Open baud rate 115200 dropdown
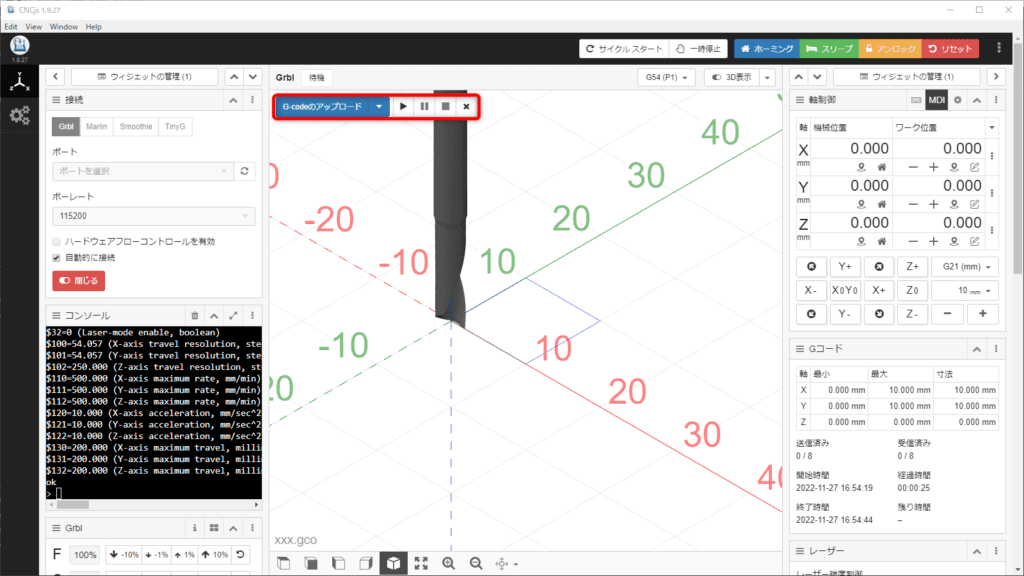The image size is (1024, 576). click(x=153, y=216)
